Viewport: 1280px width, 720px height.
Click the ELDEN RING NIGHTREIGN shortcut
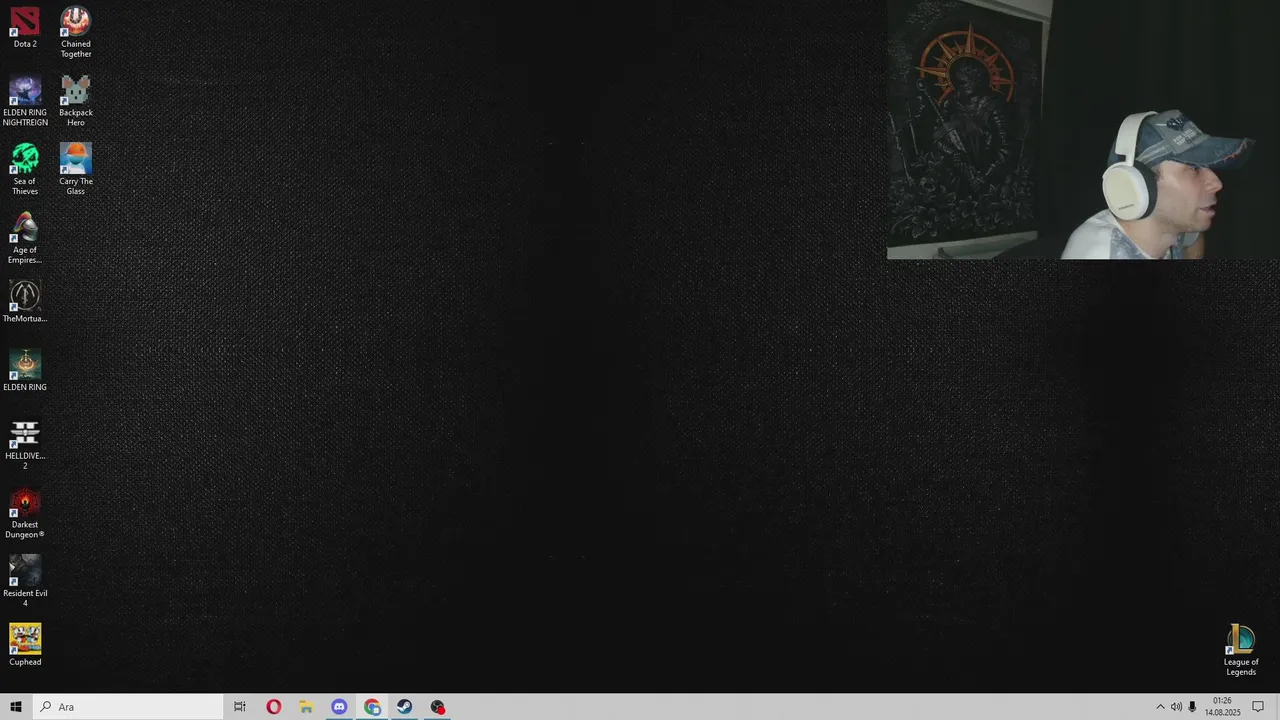(x=25, y=101)
